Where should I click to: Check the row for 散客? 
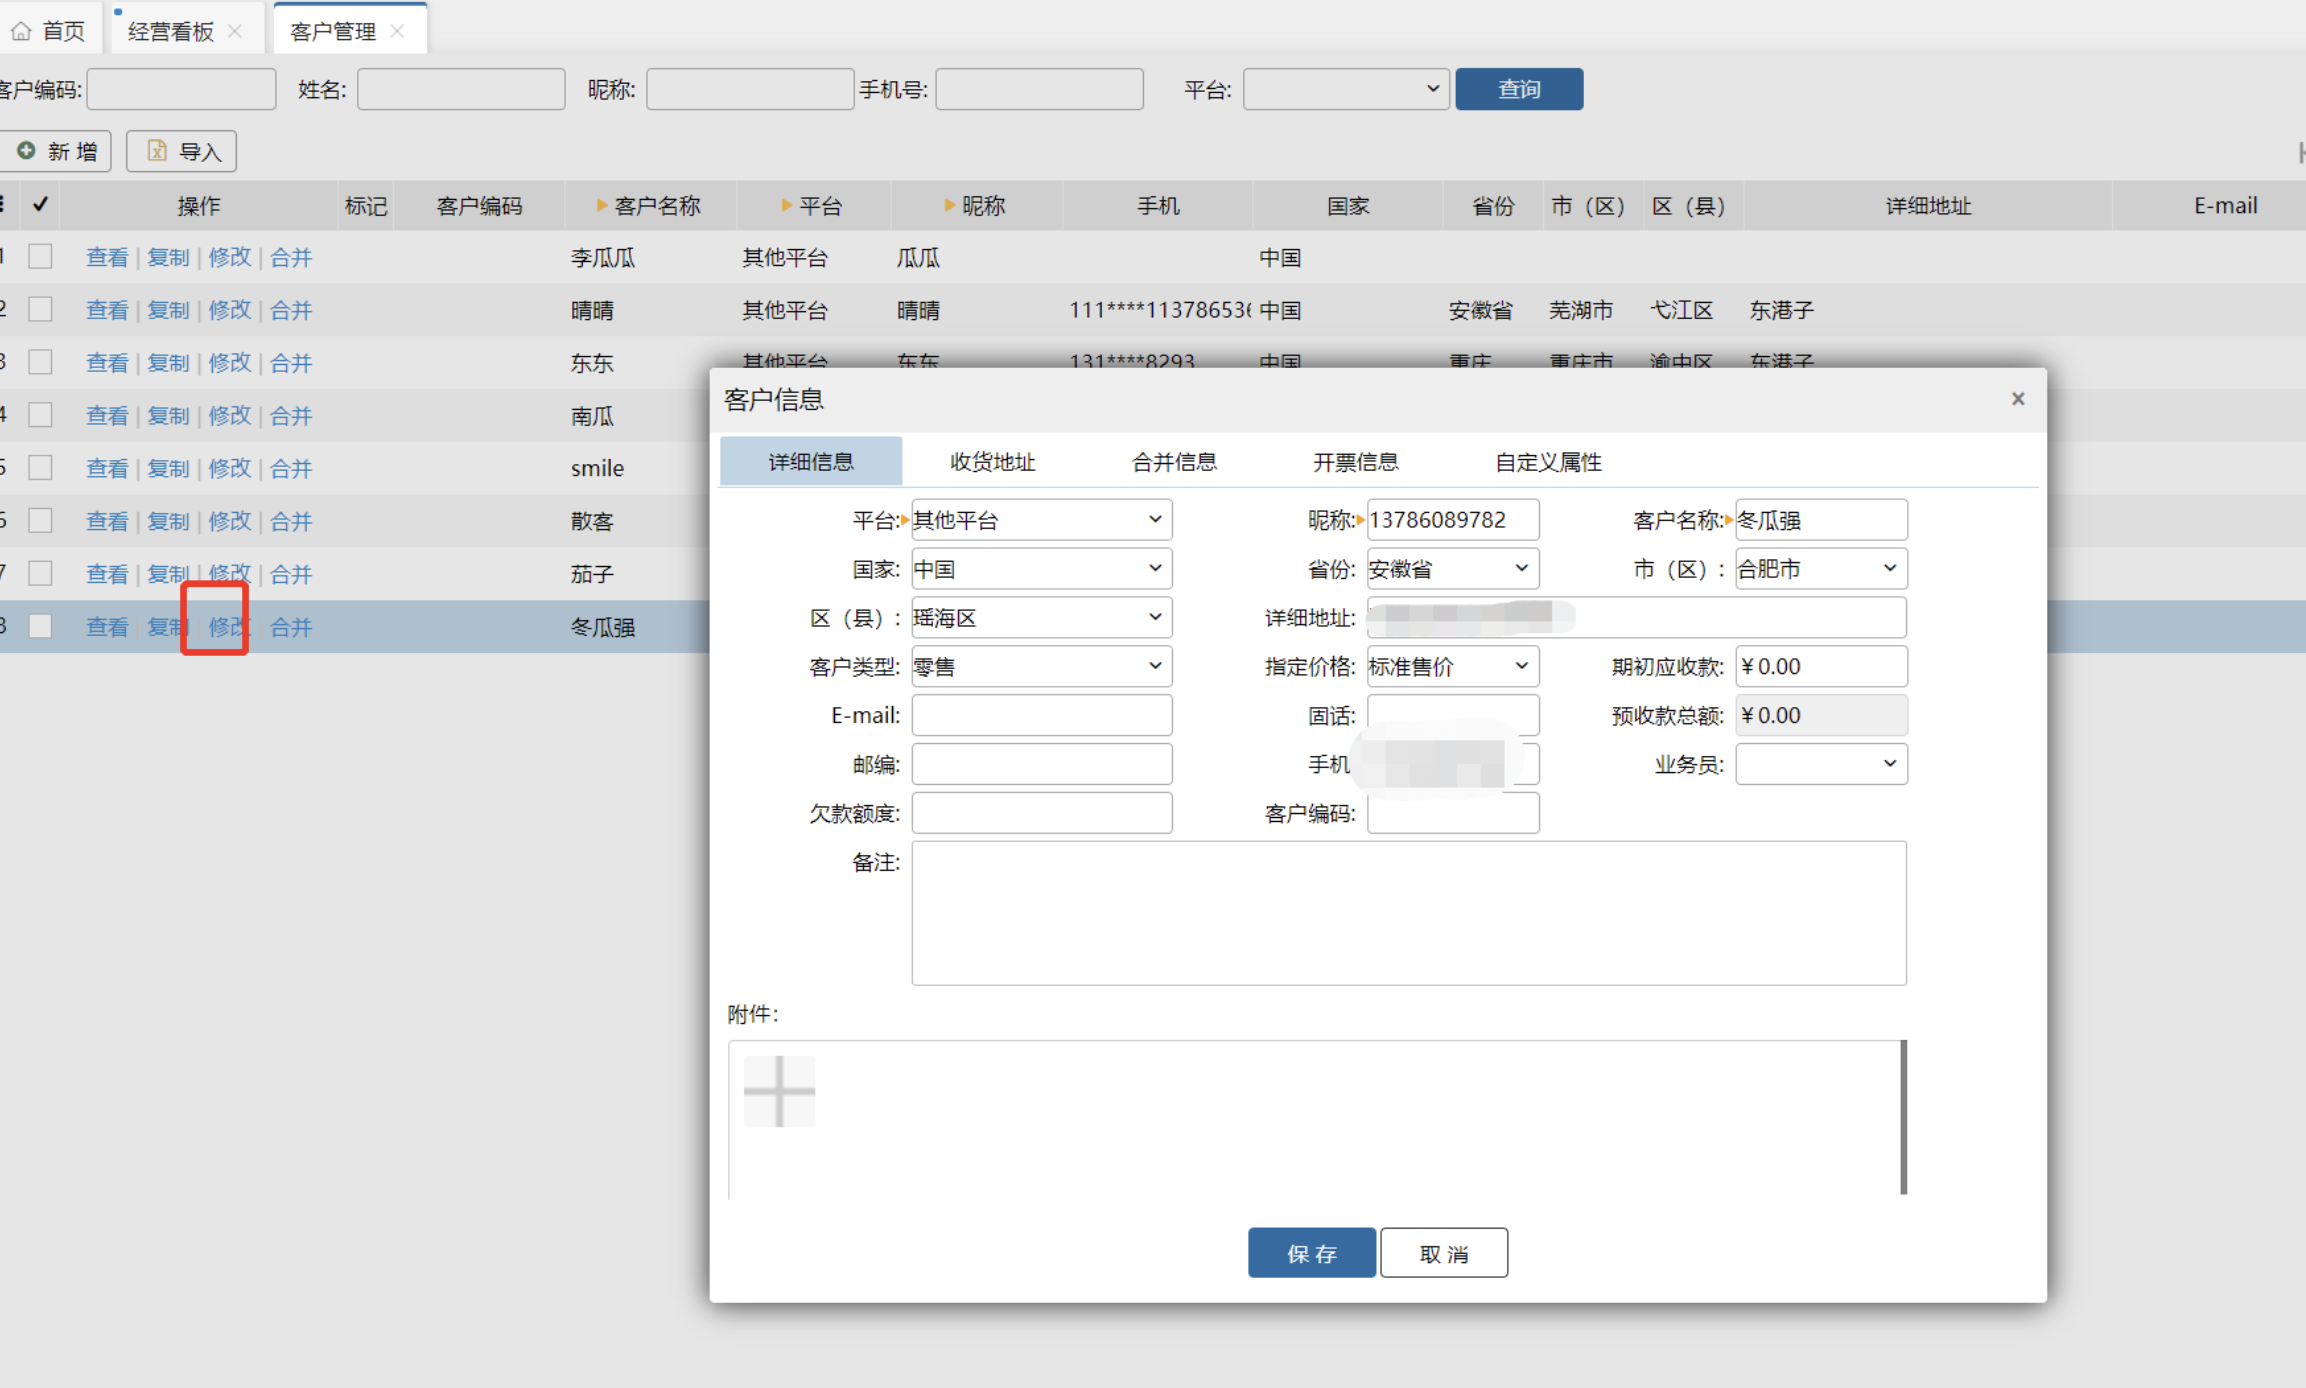click(x=40, y=520)
